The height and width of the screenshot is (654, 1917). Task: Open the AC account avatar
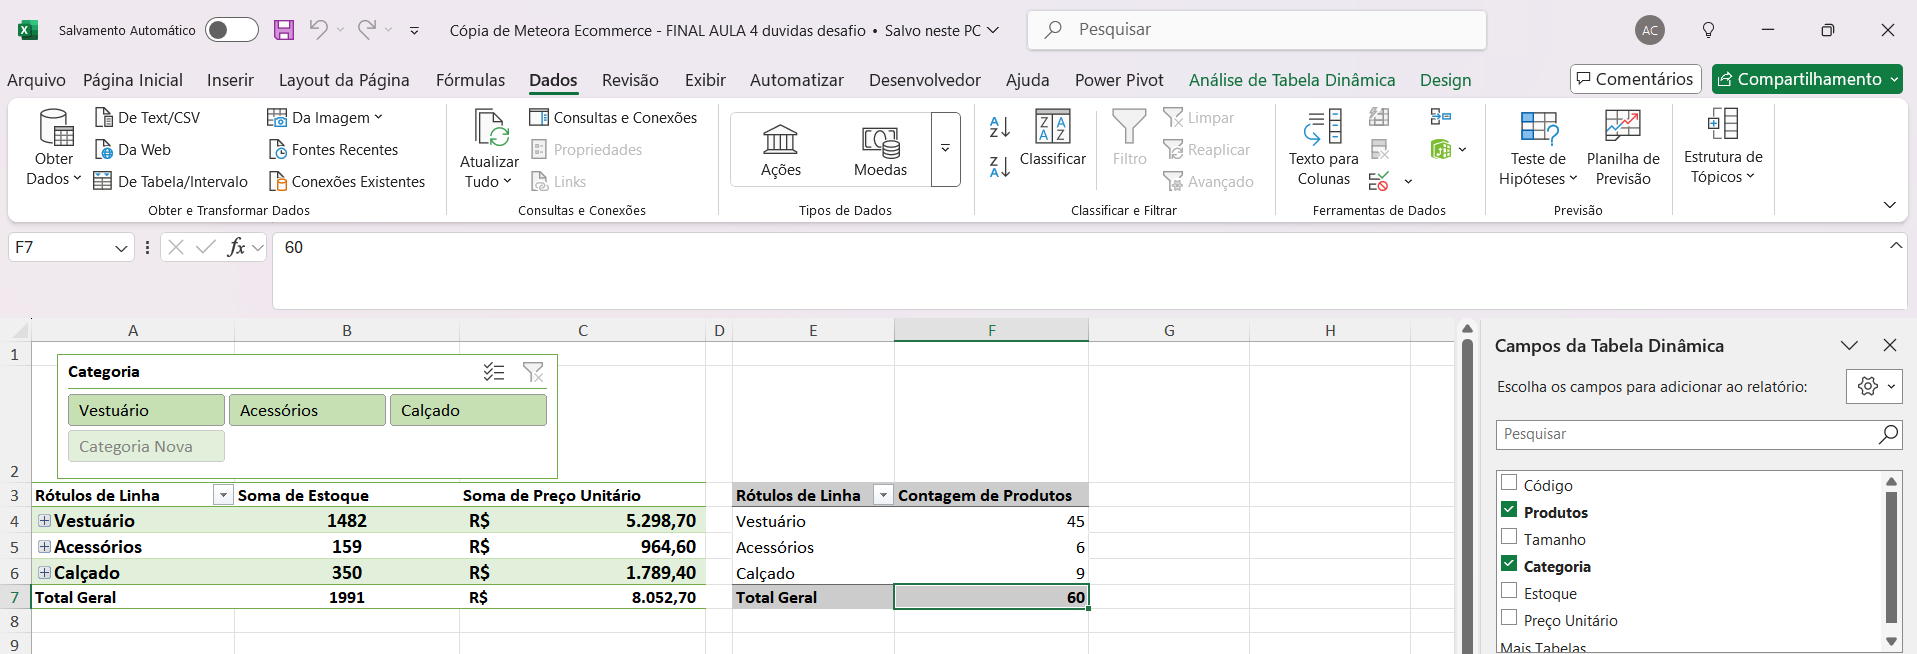tap(1650, 30)
